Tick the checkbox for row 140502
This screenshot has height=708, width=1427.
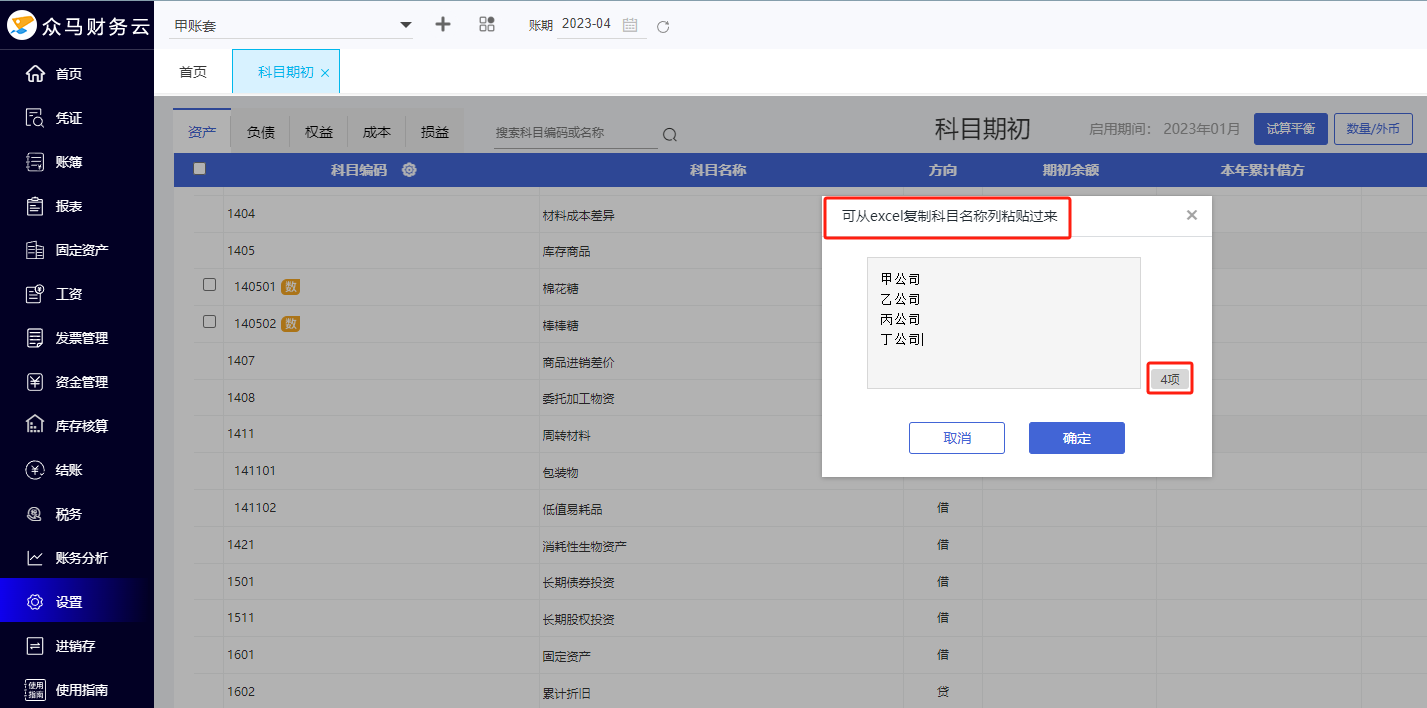209,322
